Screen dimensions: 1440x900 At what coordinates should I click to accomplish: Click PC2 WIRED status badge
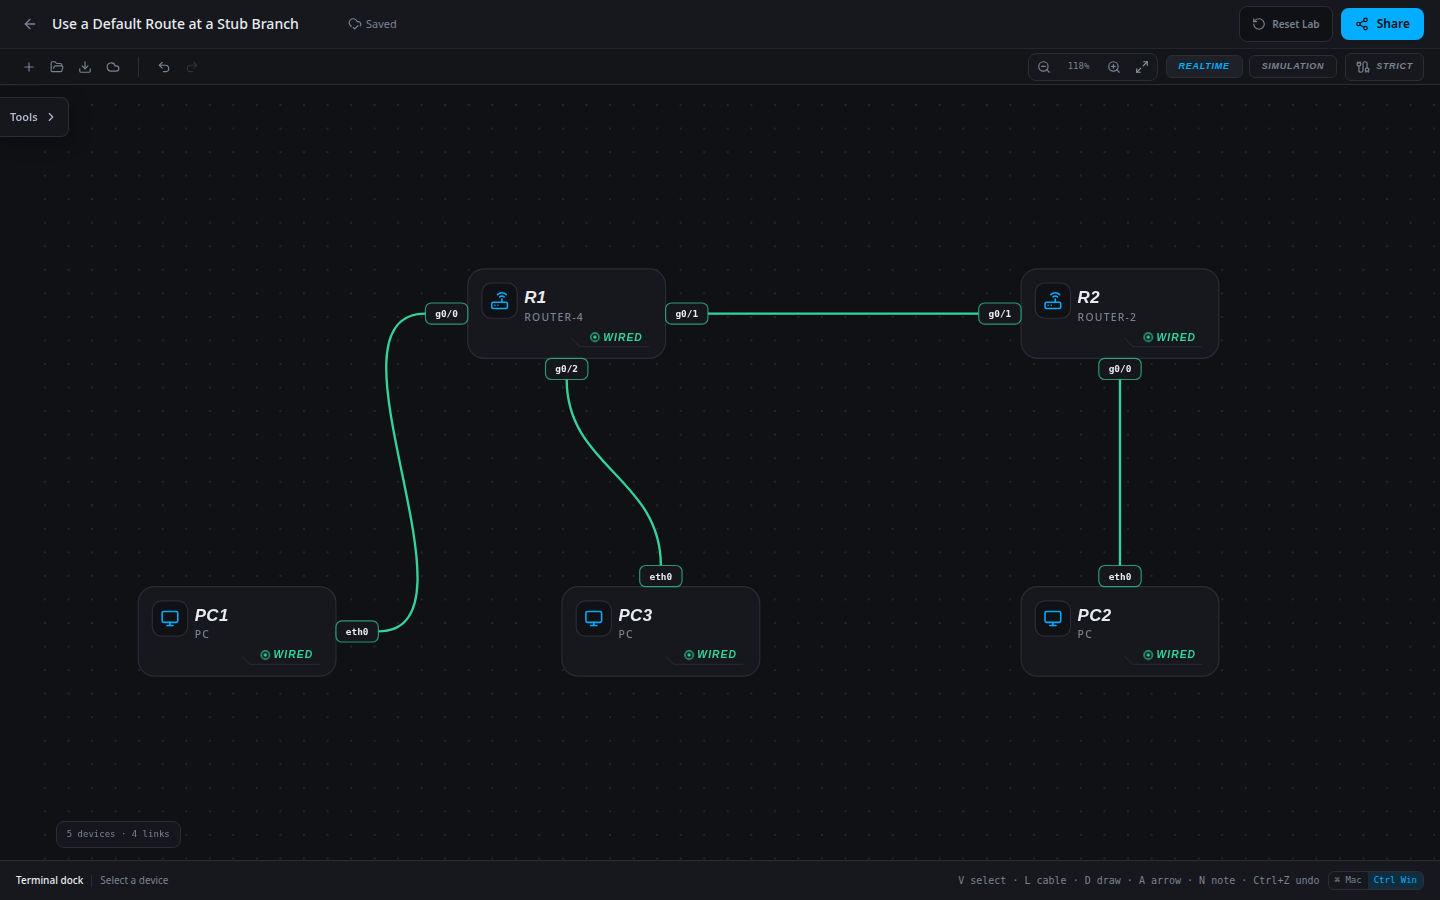1169,654
